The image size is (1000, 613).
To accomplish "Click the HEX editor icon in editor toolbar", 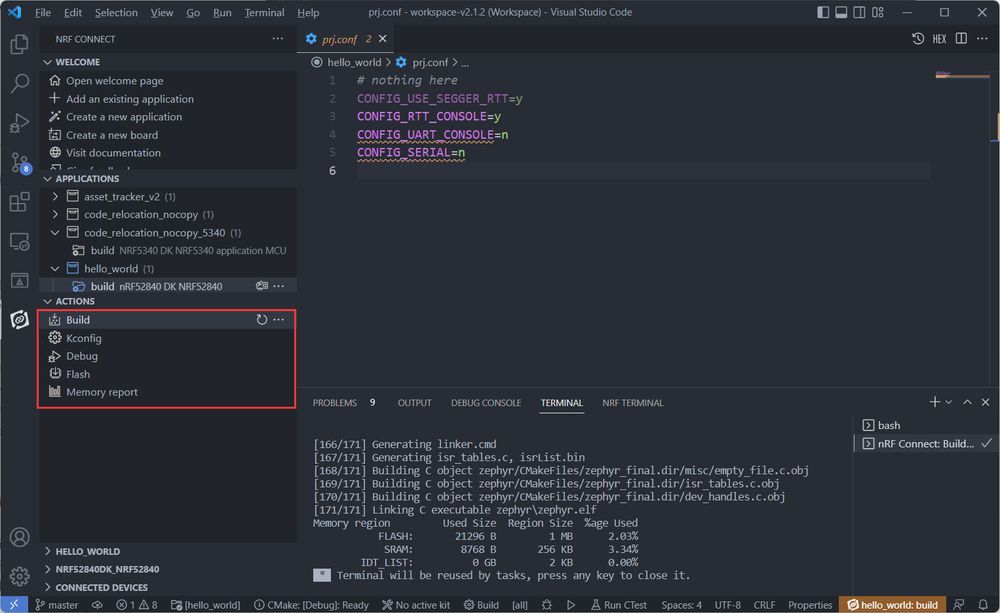I will click(x=939, y=39).
